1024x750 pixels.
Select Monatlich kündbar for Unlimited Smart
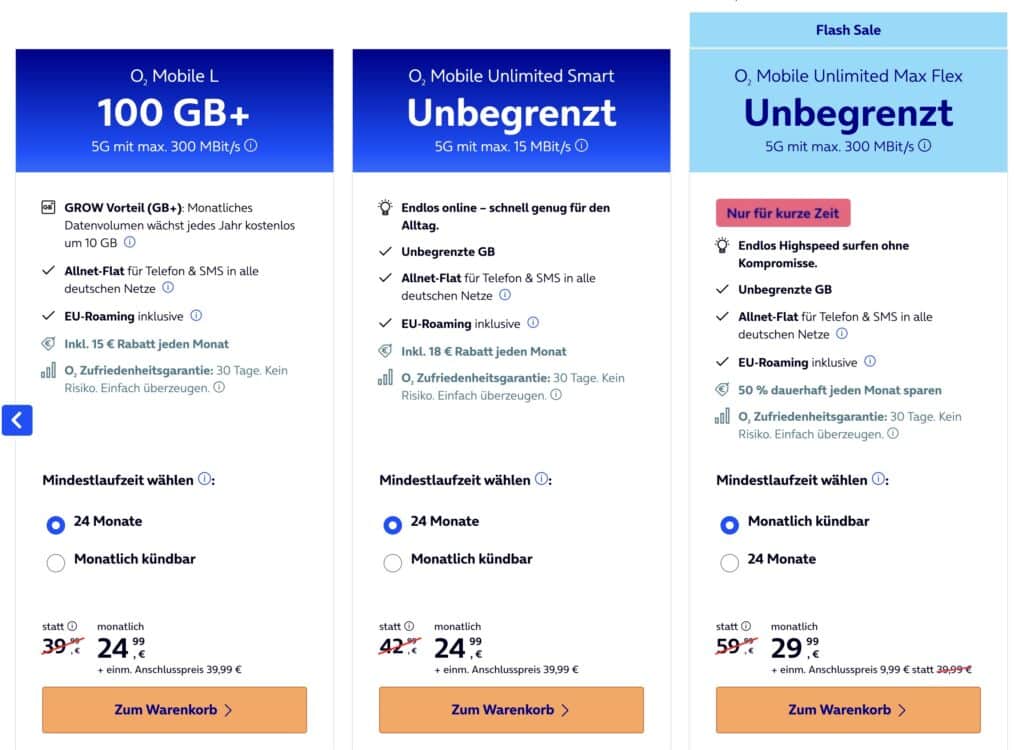coord(393,562)
